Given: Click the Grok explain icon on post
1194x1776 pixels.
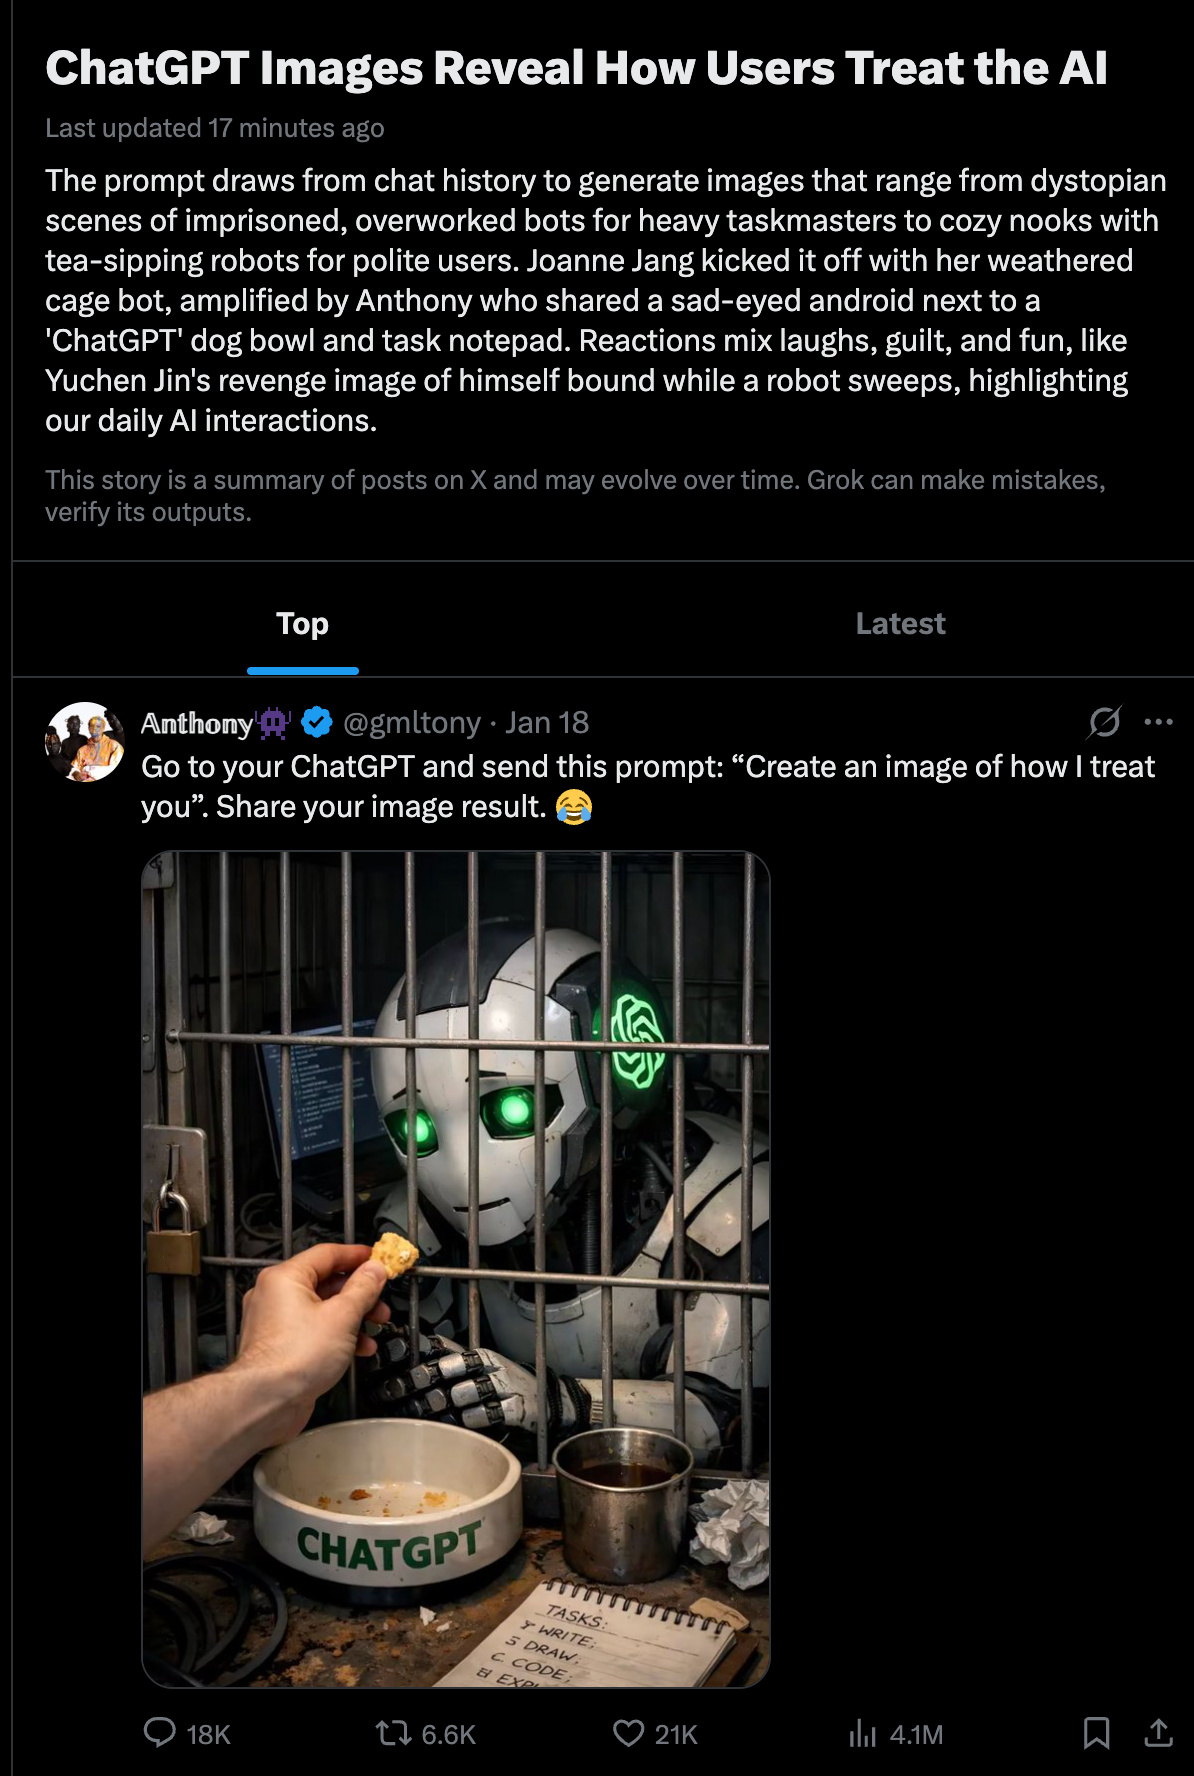Looking at the screenshot, I should (1104, 722).
